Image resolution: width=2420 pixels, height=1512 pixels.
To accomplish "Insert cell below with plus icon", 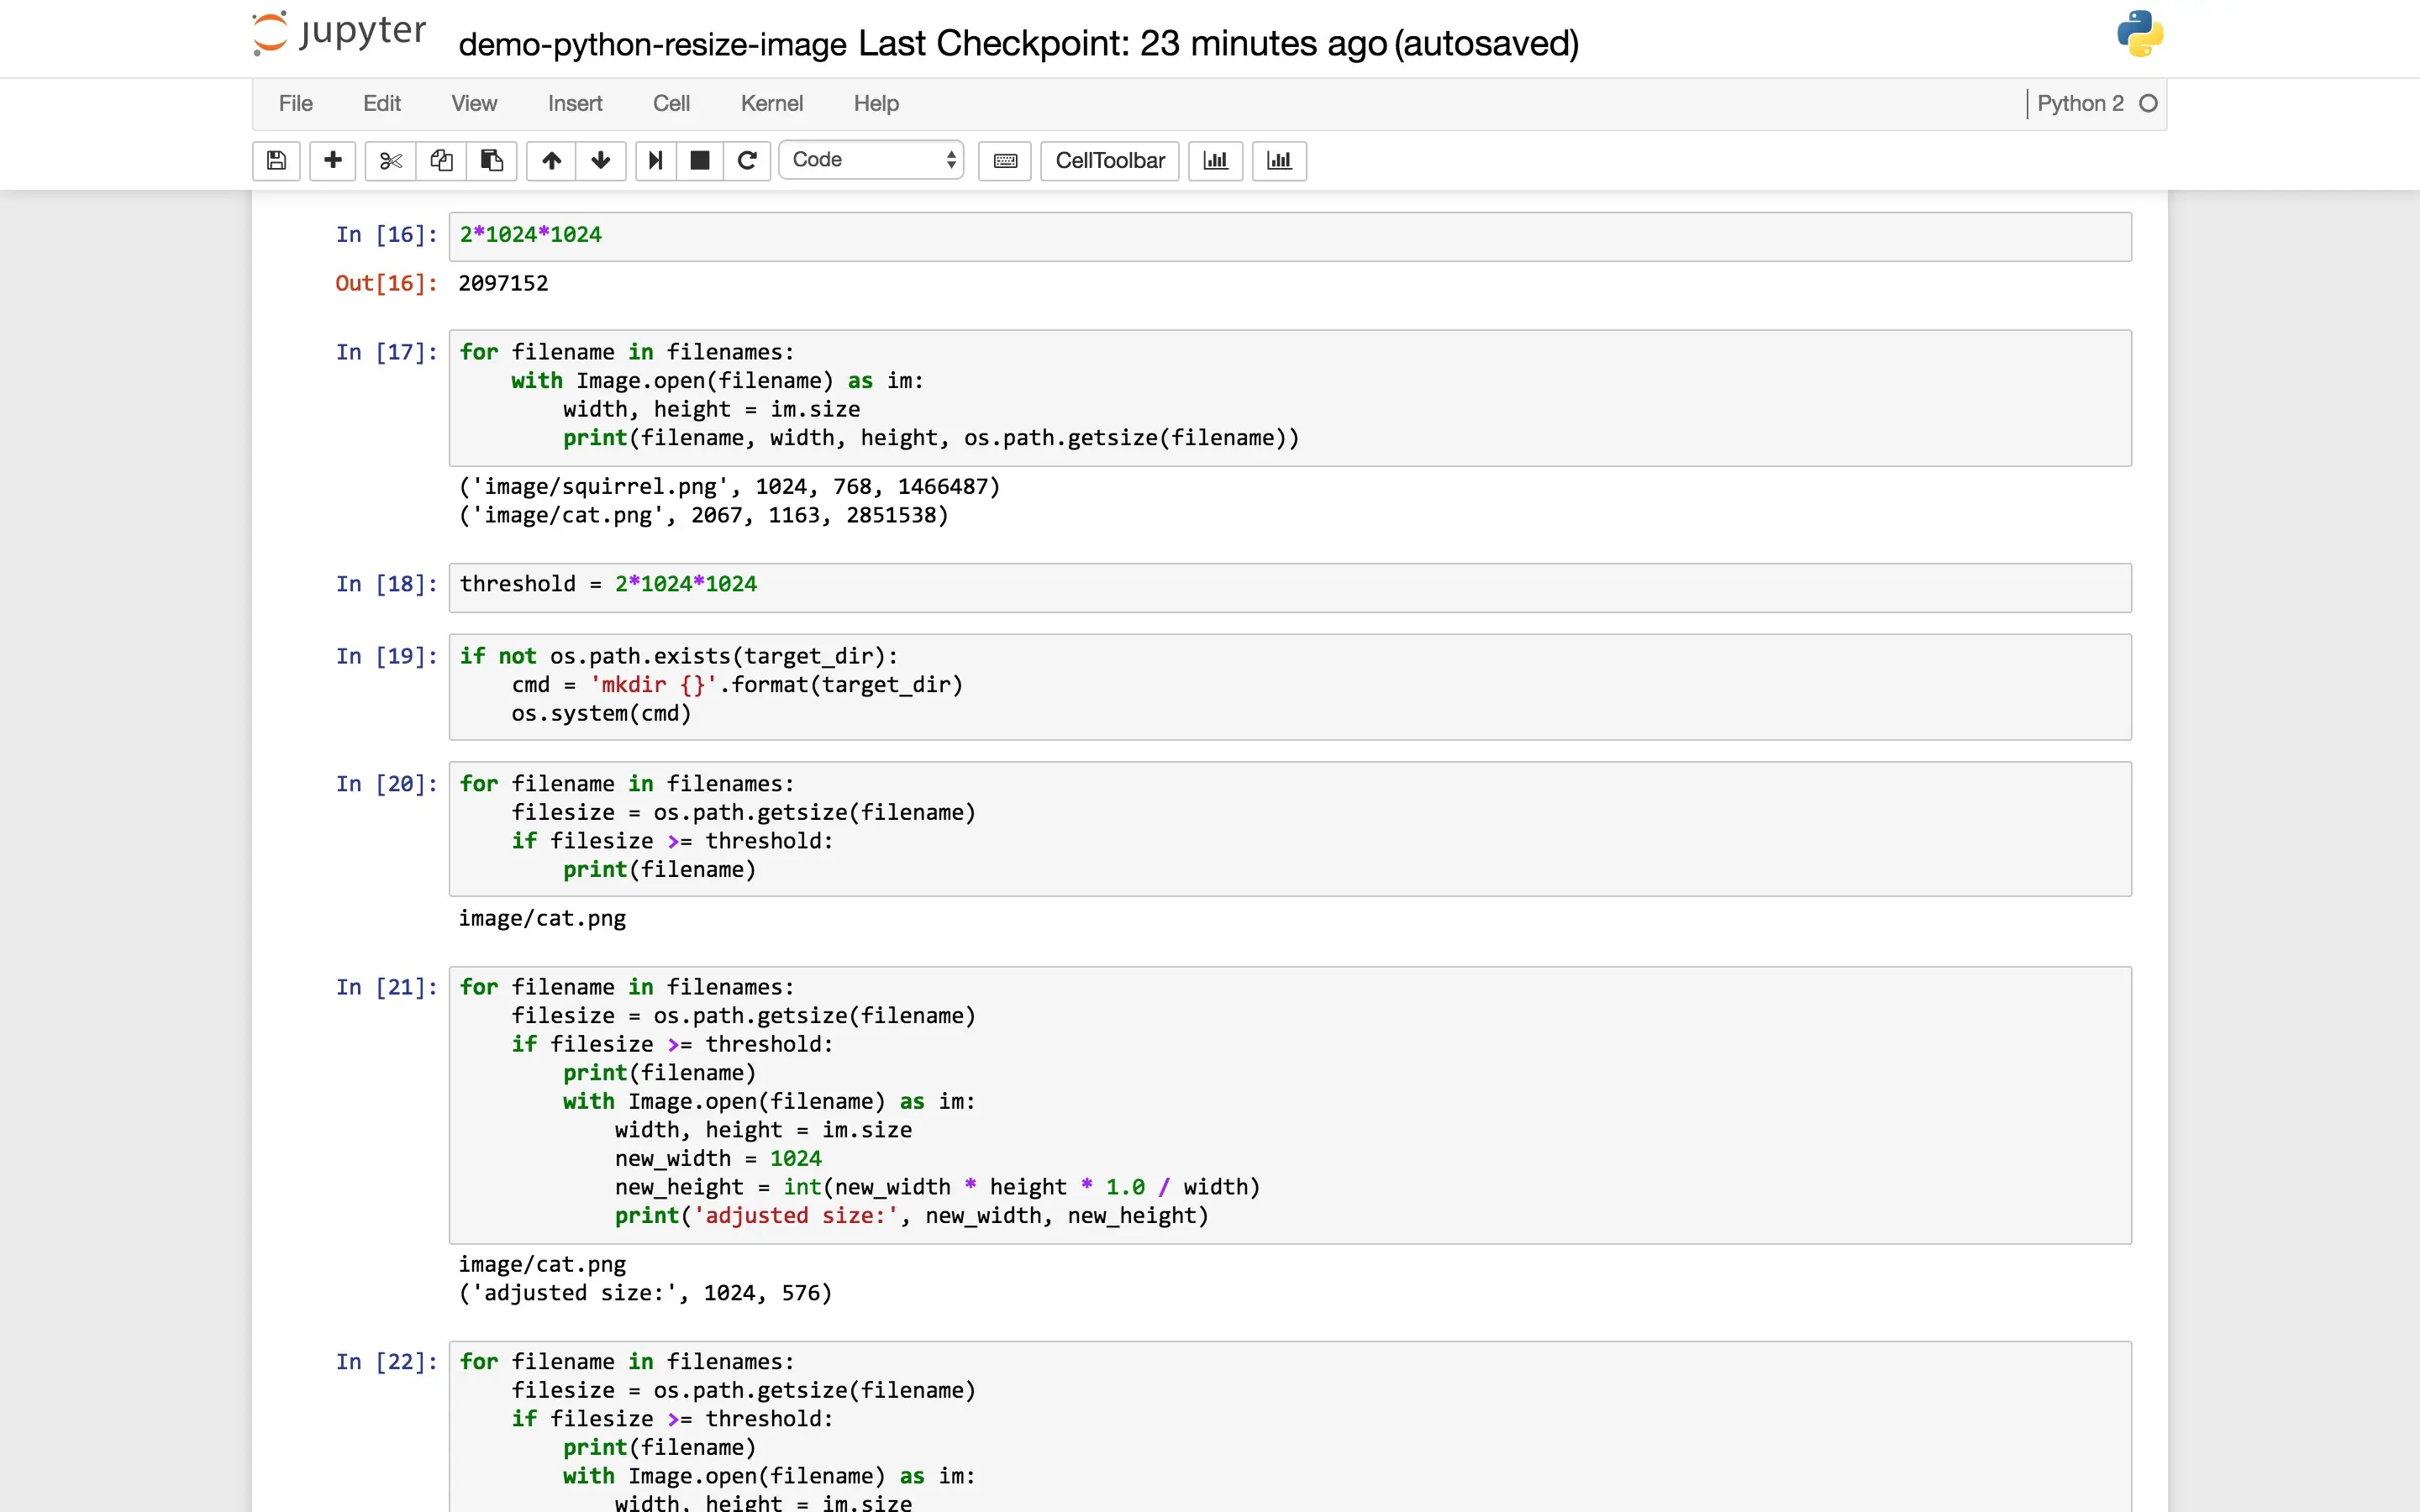I will pos(333,160).
